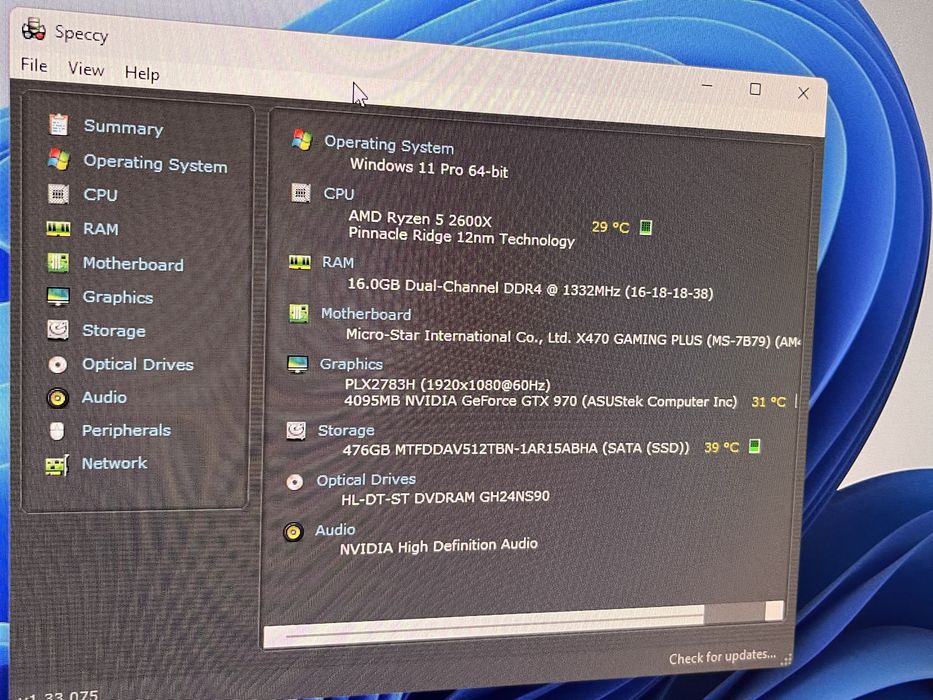Viewport: 933px width, 700px height.
Task: Open the View menu
Action: point(86,69)
